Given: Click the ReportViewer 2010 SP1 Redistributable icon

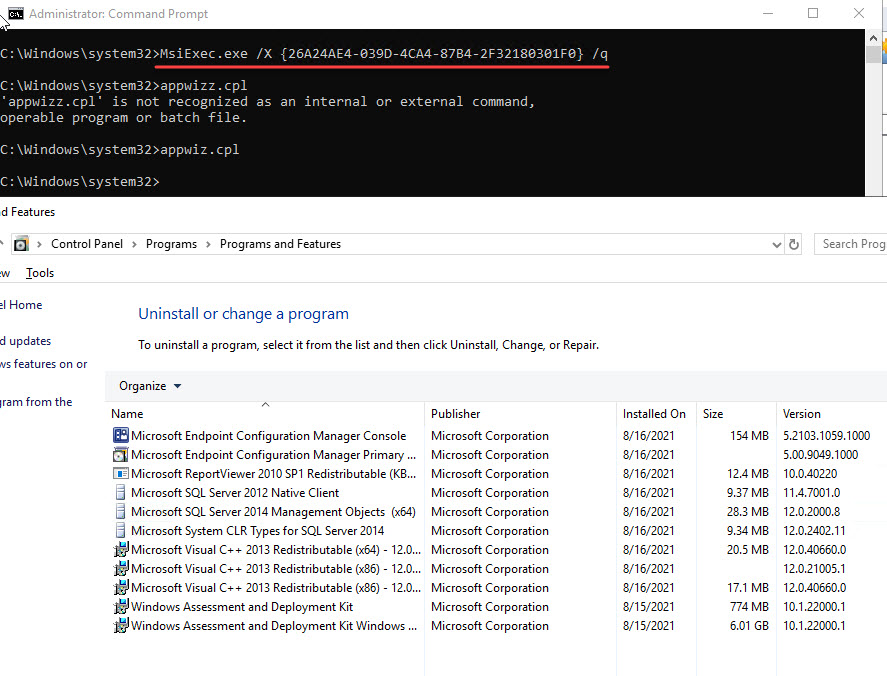Looking at the screenshot, I should (x=121, y=474).
